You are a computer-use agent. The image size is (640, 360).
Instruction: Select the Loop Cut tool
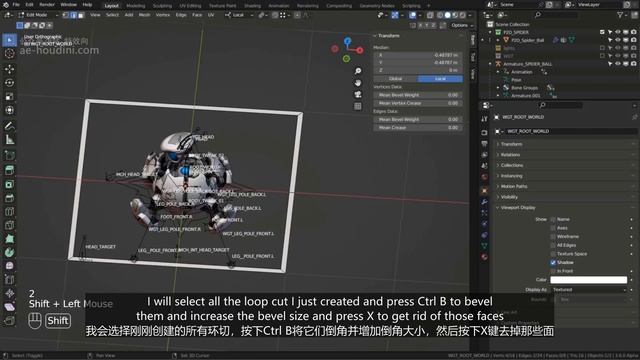(9, 212)
